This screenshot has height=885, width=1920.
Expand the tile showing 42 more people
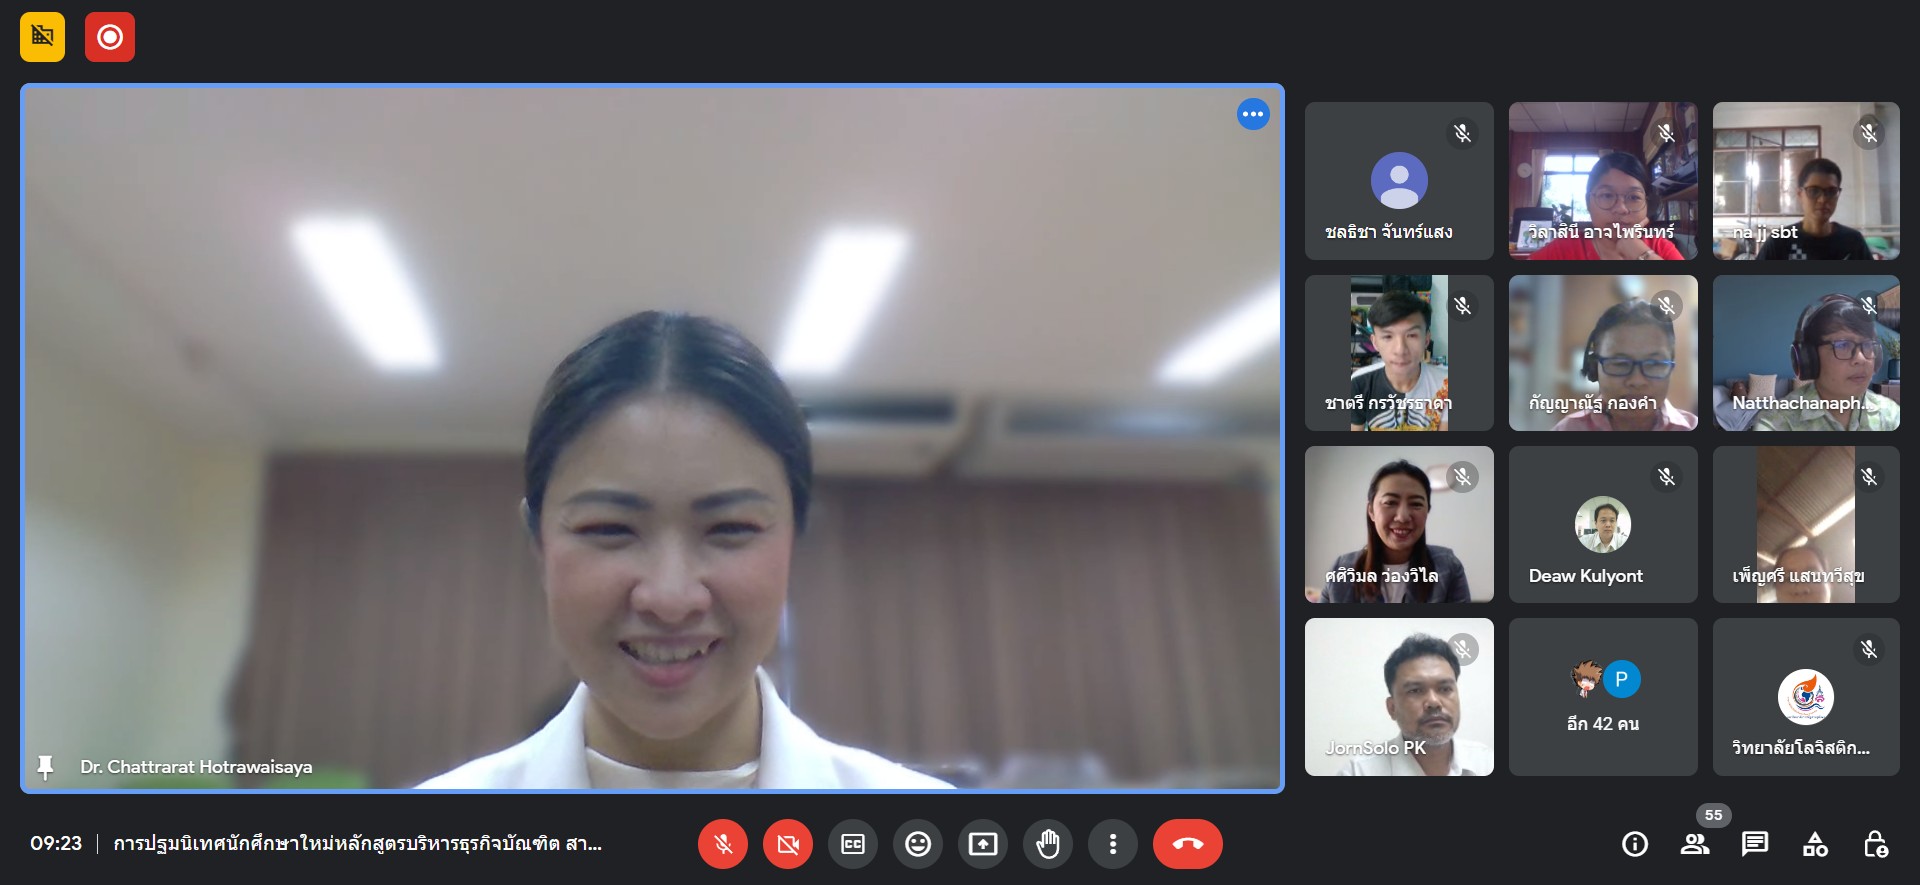pyautogui.click(x=1602, y=697)
